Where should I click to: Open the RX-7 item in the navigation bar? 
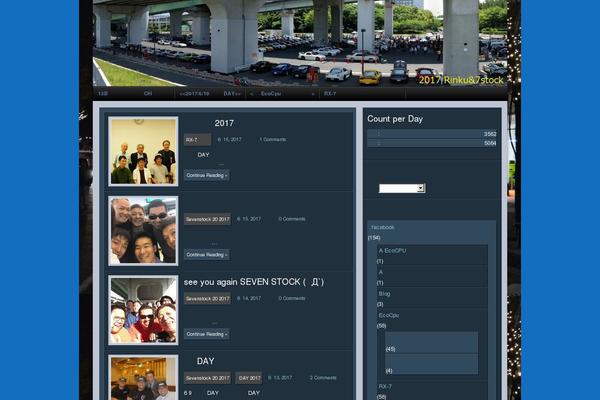point(330,94)
